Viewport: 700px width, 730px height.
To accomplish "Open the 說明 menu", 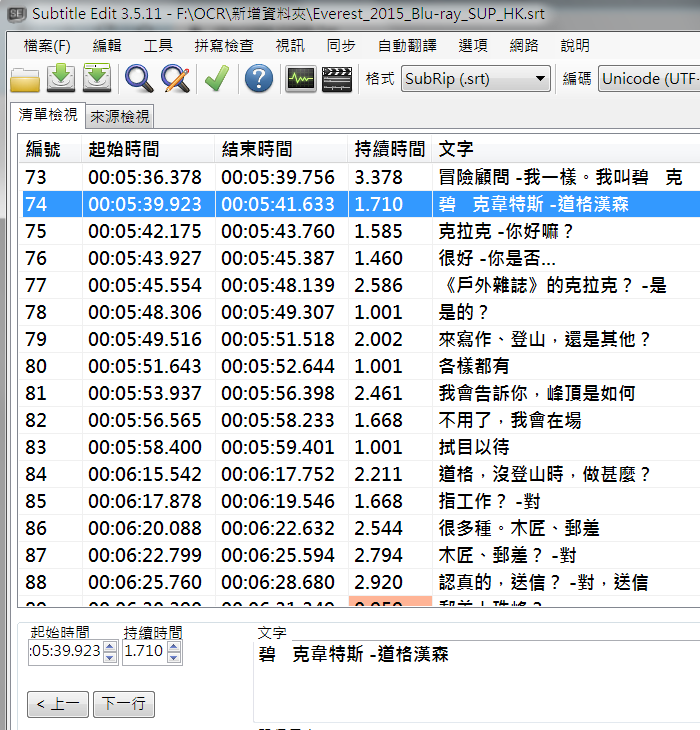I will (575, 46).
